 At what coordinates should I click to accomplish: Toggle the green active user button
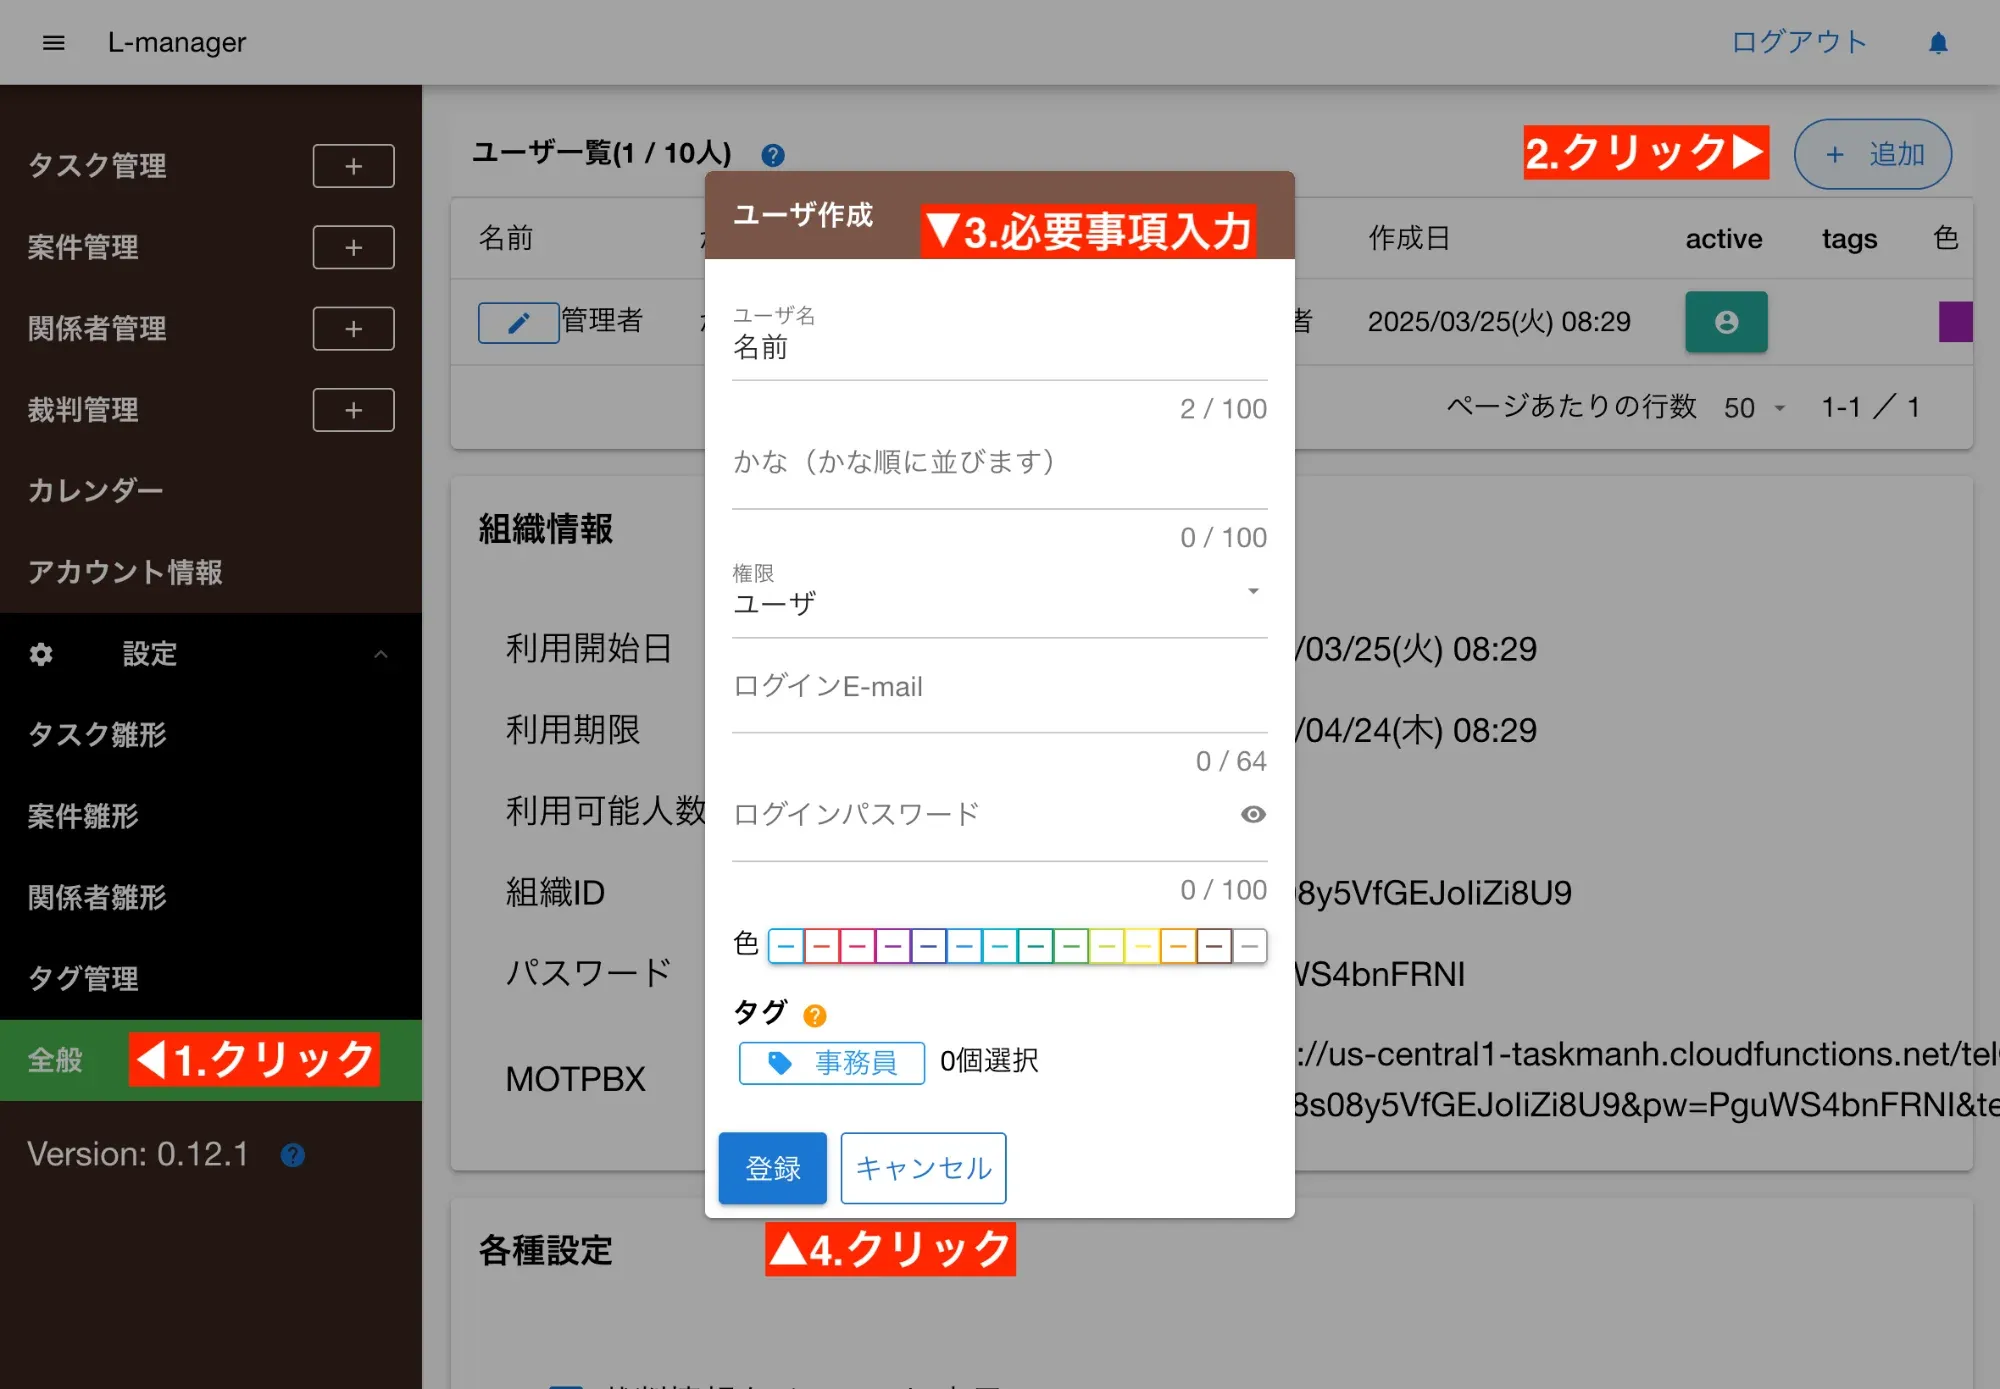1726,322
